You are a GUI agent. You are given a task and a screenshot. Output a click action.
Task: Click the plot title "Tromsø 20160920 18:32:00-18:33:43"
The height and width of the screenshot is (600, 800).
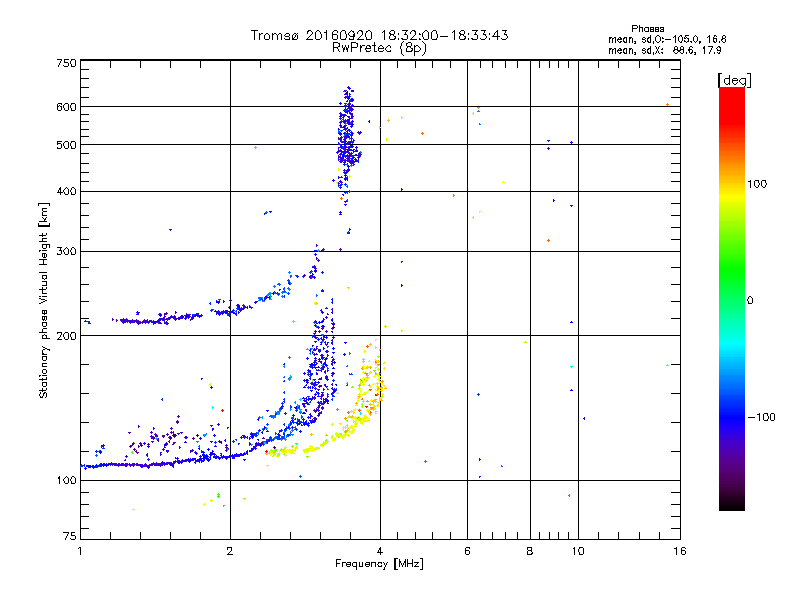(379, 35)
